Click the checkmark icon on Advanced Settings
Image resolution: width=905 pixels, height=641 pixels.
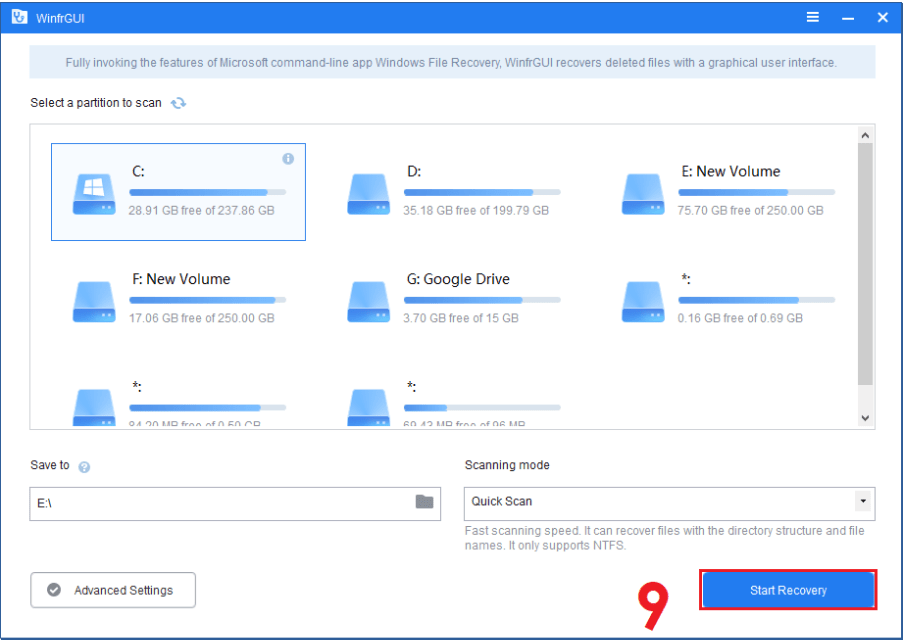tap(55, 590)
